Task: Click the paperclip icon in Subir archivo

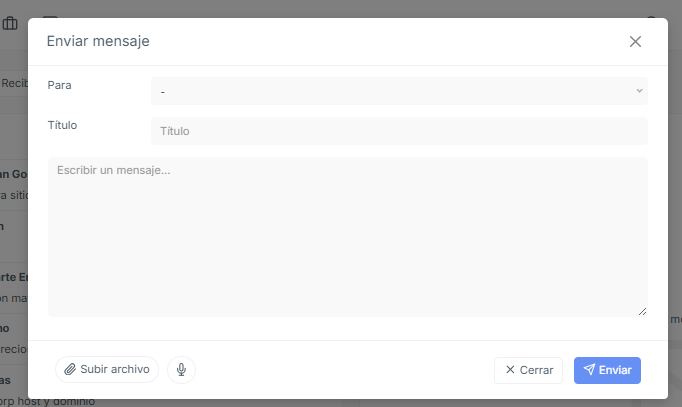Action: click(x=70, y=370)
